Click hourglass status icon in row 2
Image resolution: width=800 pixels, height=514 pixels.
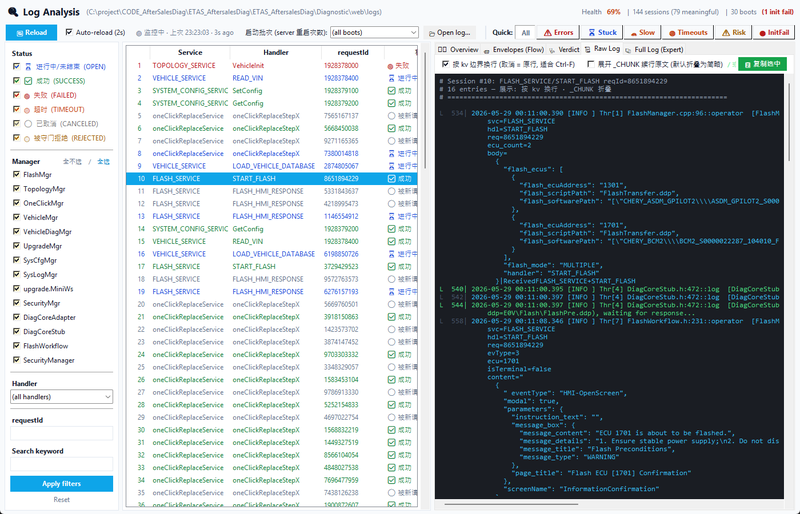click(391, 78)
